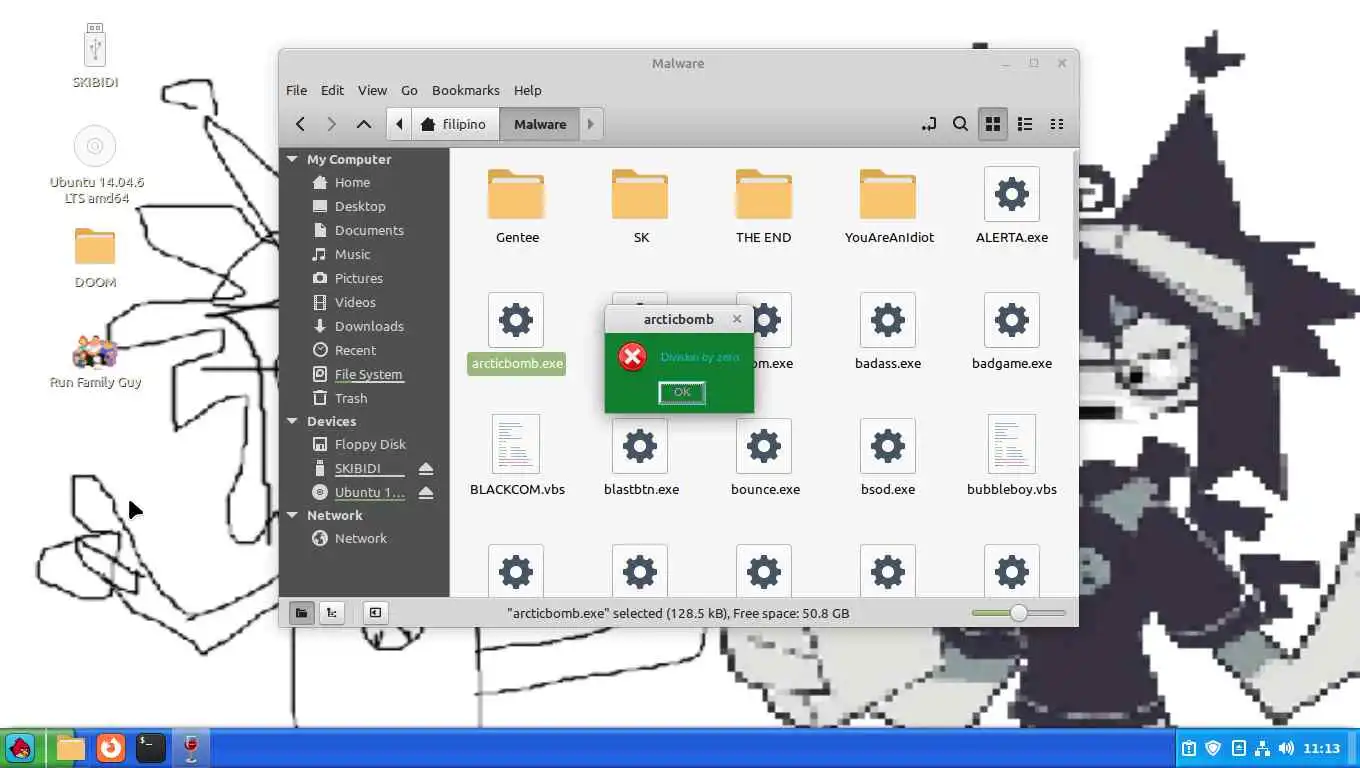Open the View menu
1360x768 pixels.
click(x=372, y=90)
